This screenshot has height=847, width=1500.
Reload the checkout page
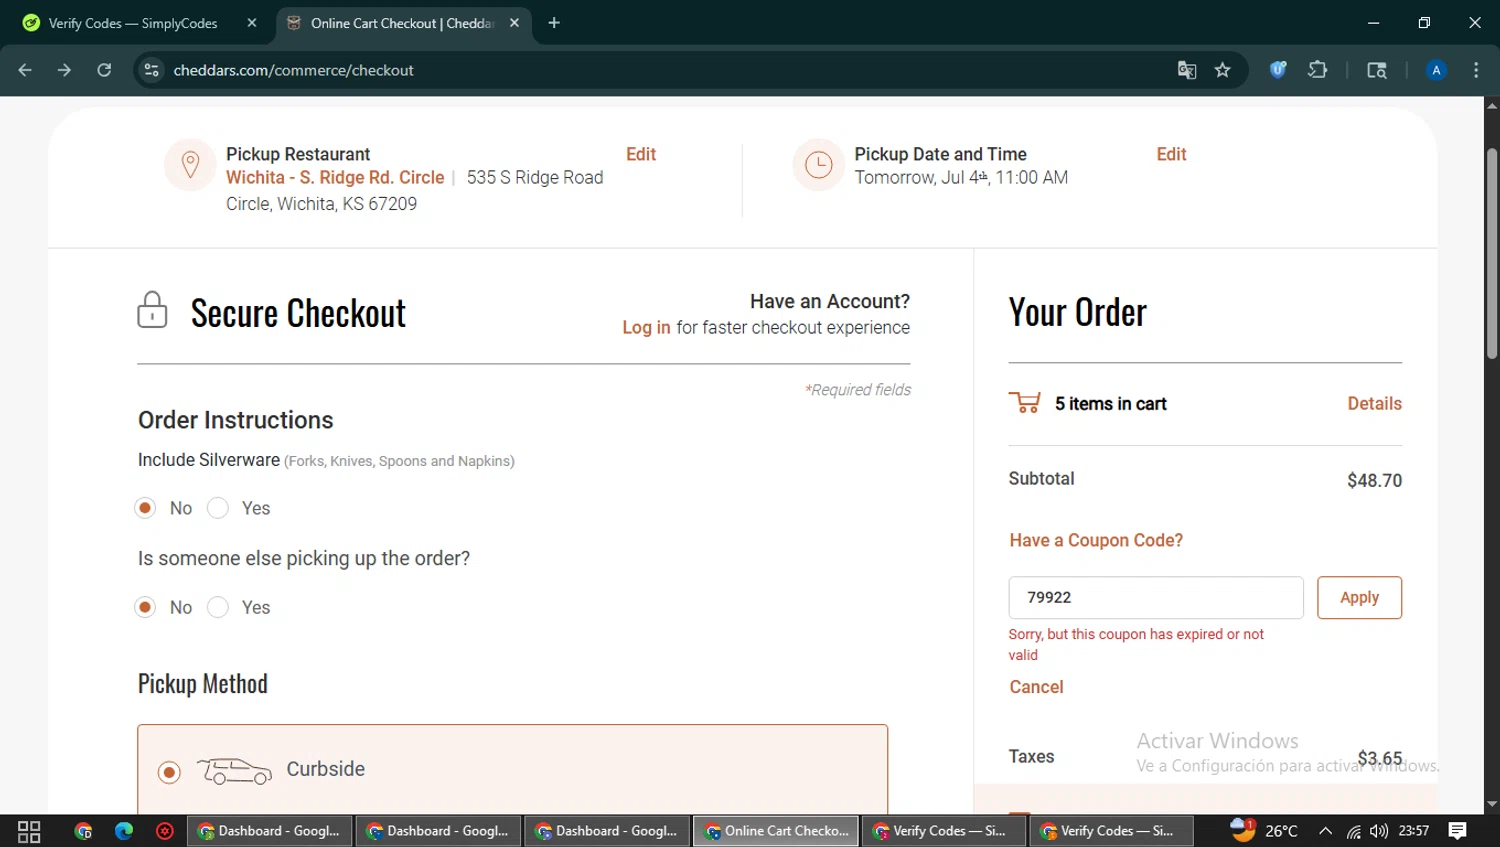pos(104,70)
